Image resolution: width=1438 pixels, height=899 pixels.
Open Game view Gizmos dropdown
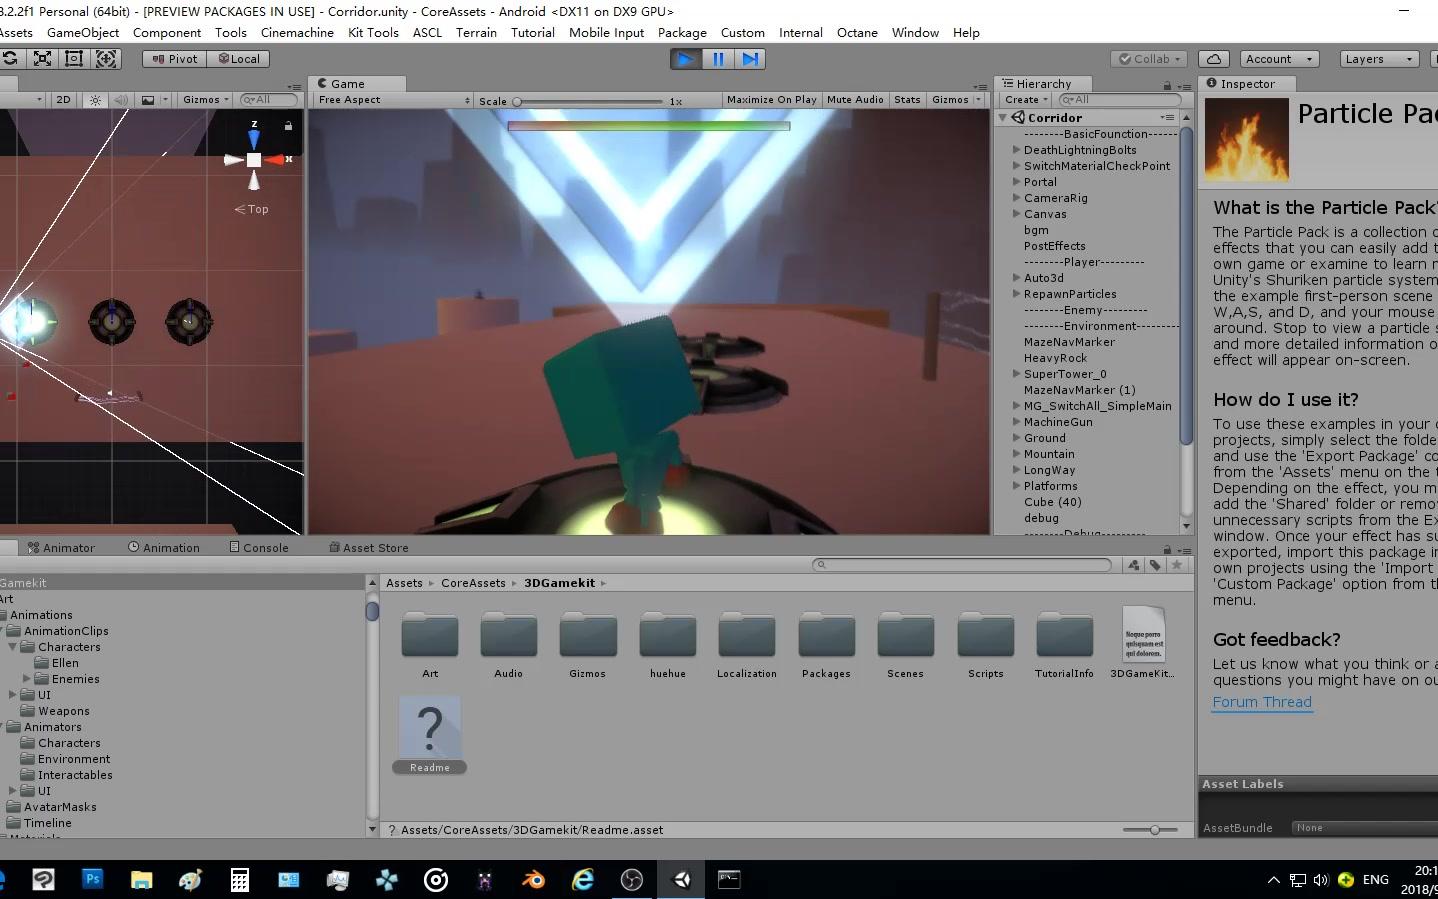pos(956,100)
